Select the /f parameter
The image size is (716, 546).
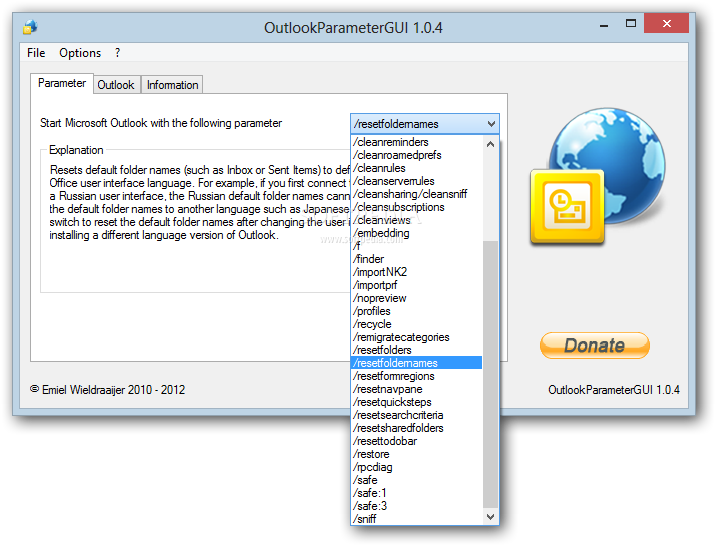pyautogui.click(x=416, y=246)
